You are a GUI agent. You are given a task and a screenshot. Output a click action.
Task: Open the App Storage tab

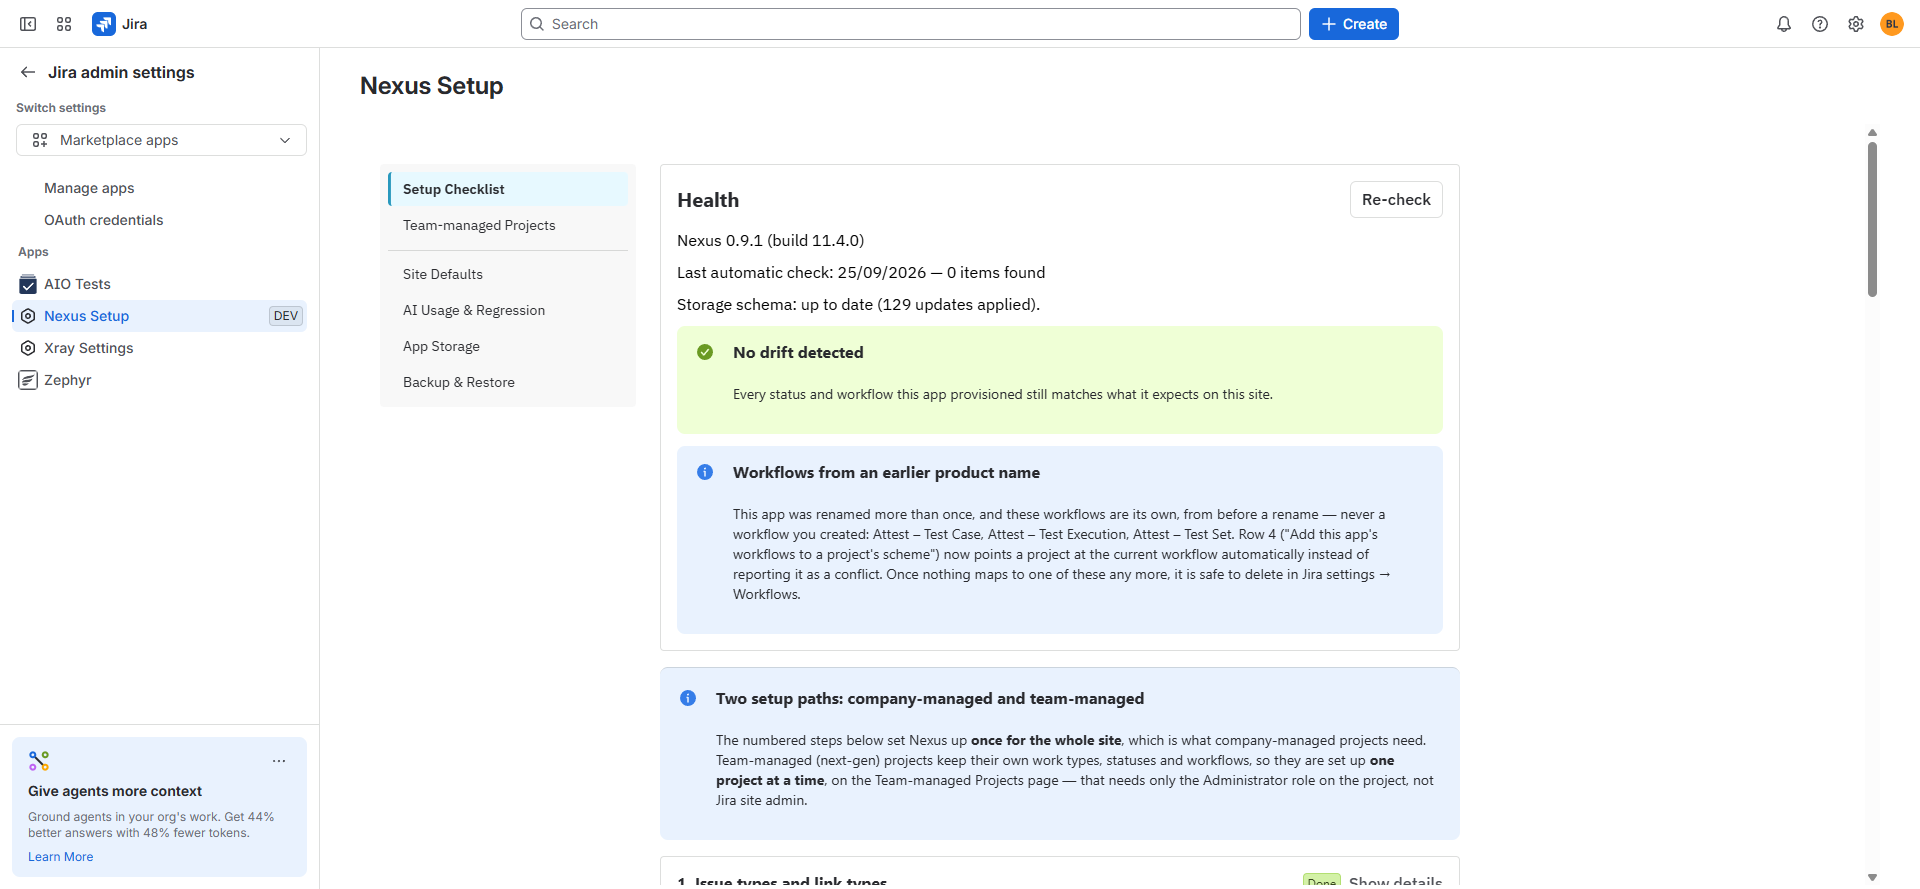[x=508, y=346]
